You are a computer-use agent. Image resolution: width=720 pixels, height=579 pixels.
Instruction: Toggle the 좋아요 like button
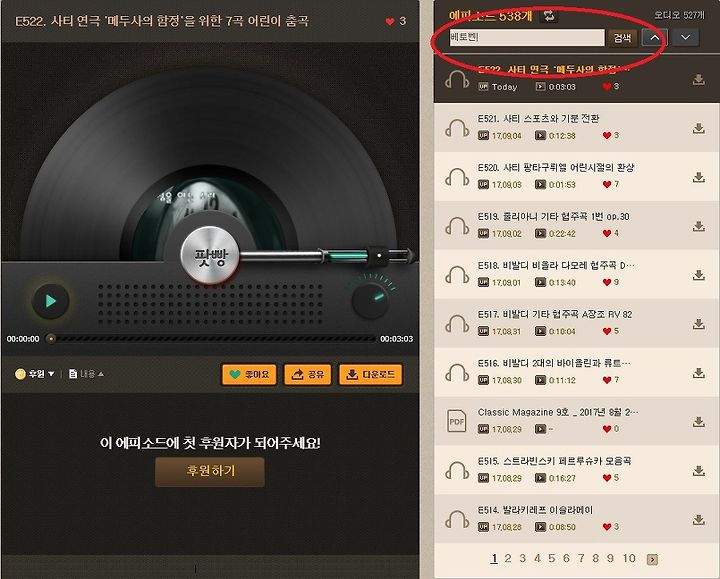[249, 375]
